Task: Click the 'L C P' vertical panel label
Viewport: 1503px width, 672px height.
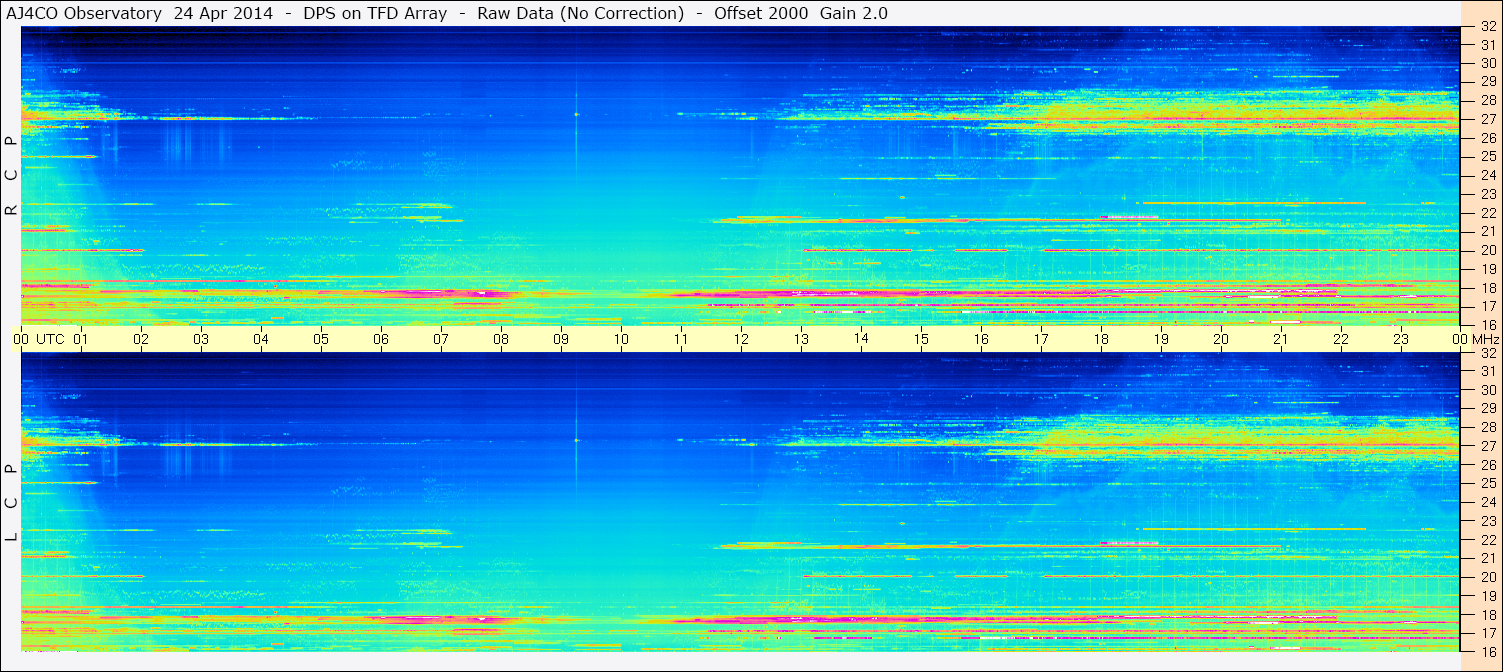Action: tap(12, 503)
